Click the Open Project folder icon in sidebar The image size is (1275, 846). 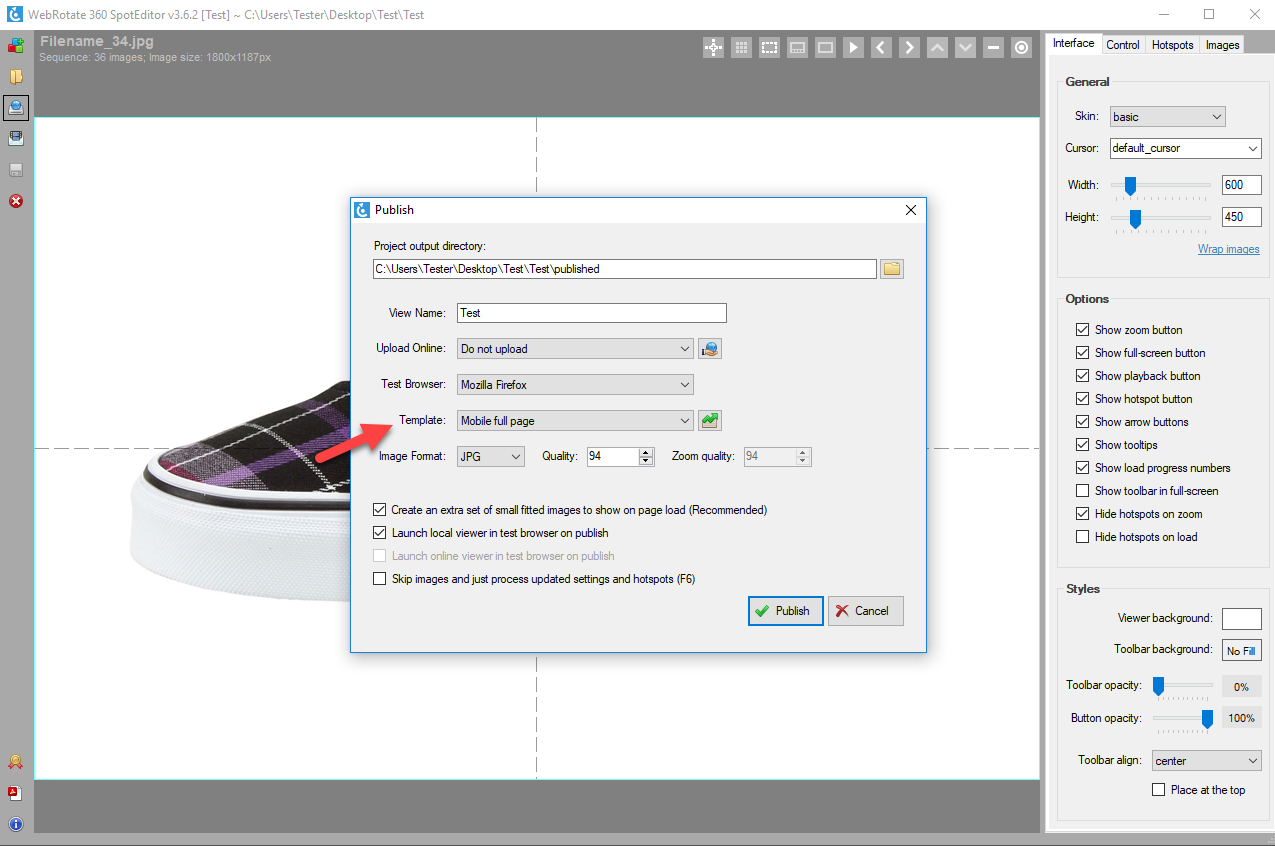(16, 76)
